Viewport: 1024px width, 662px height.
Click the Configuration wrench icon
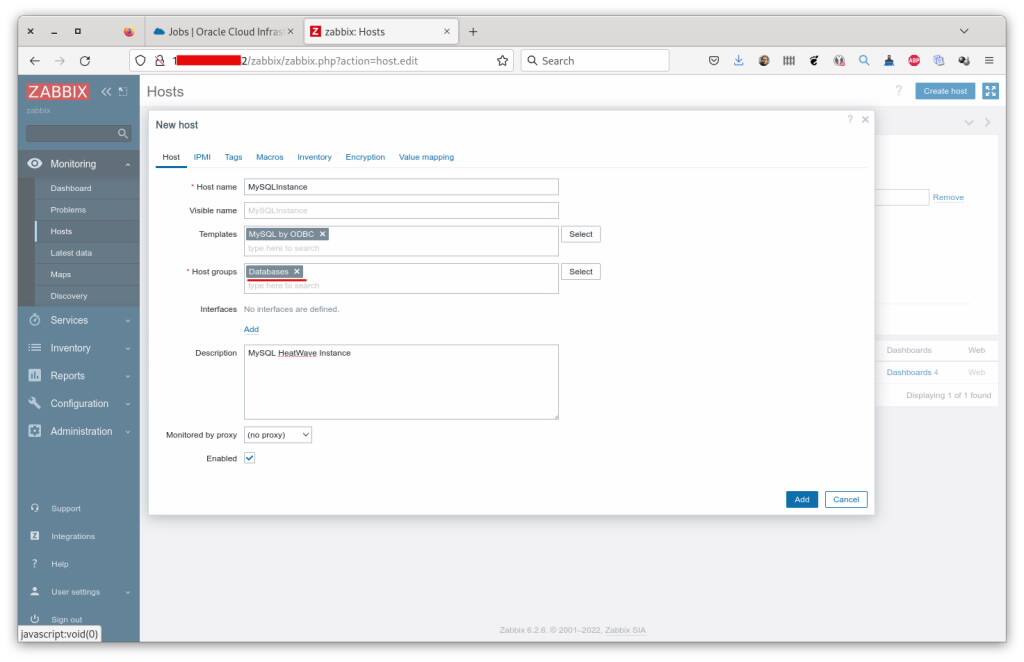(x=35, y=403)
